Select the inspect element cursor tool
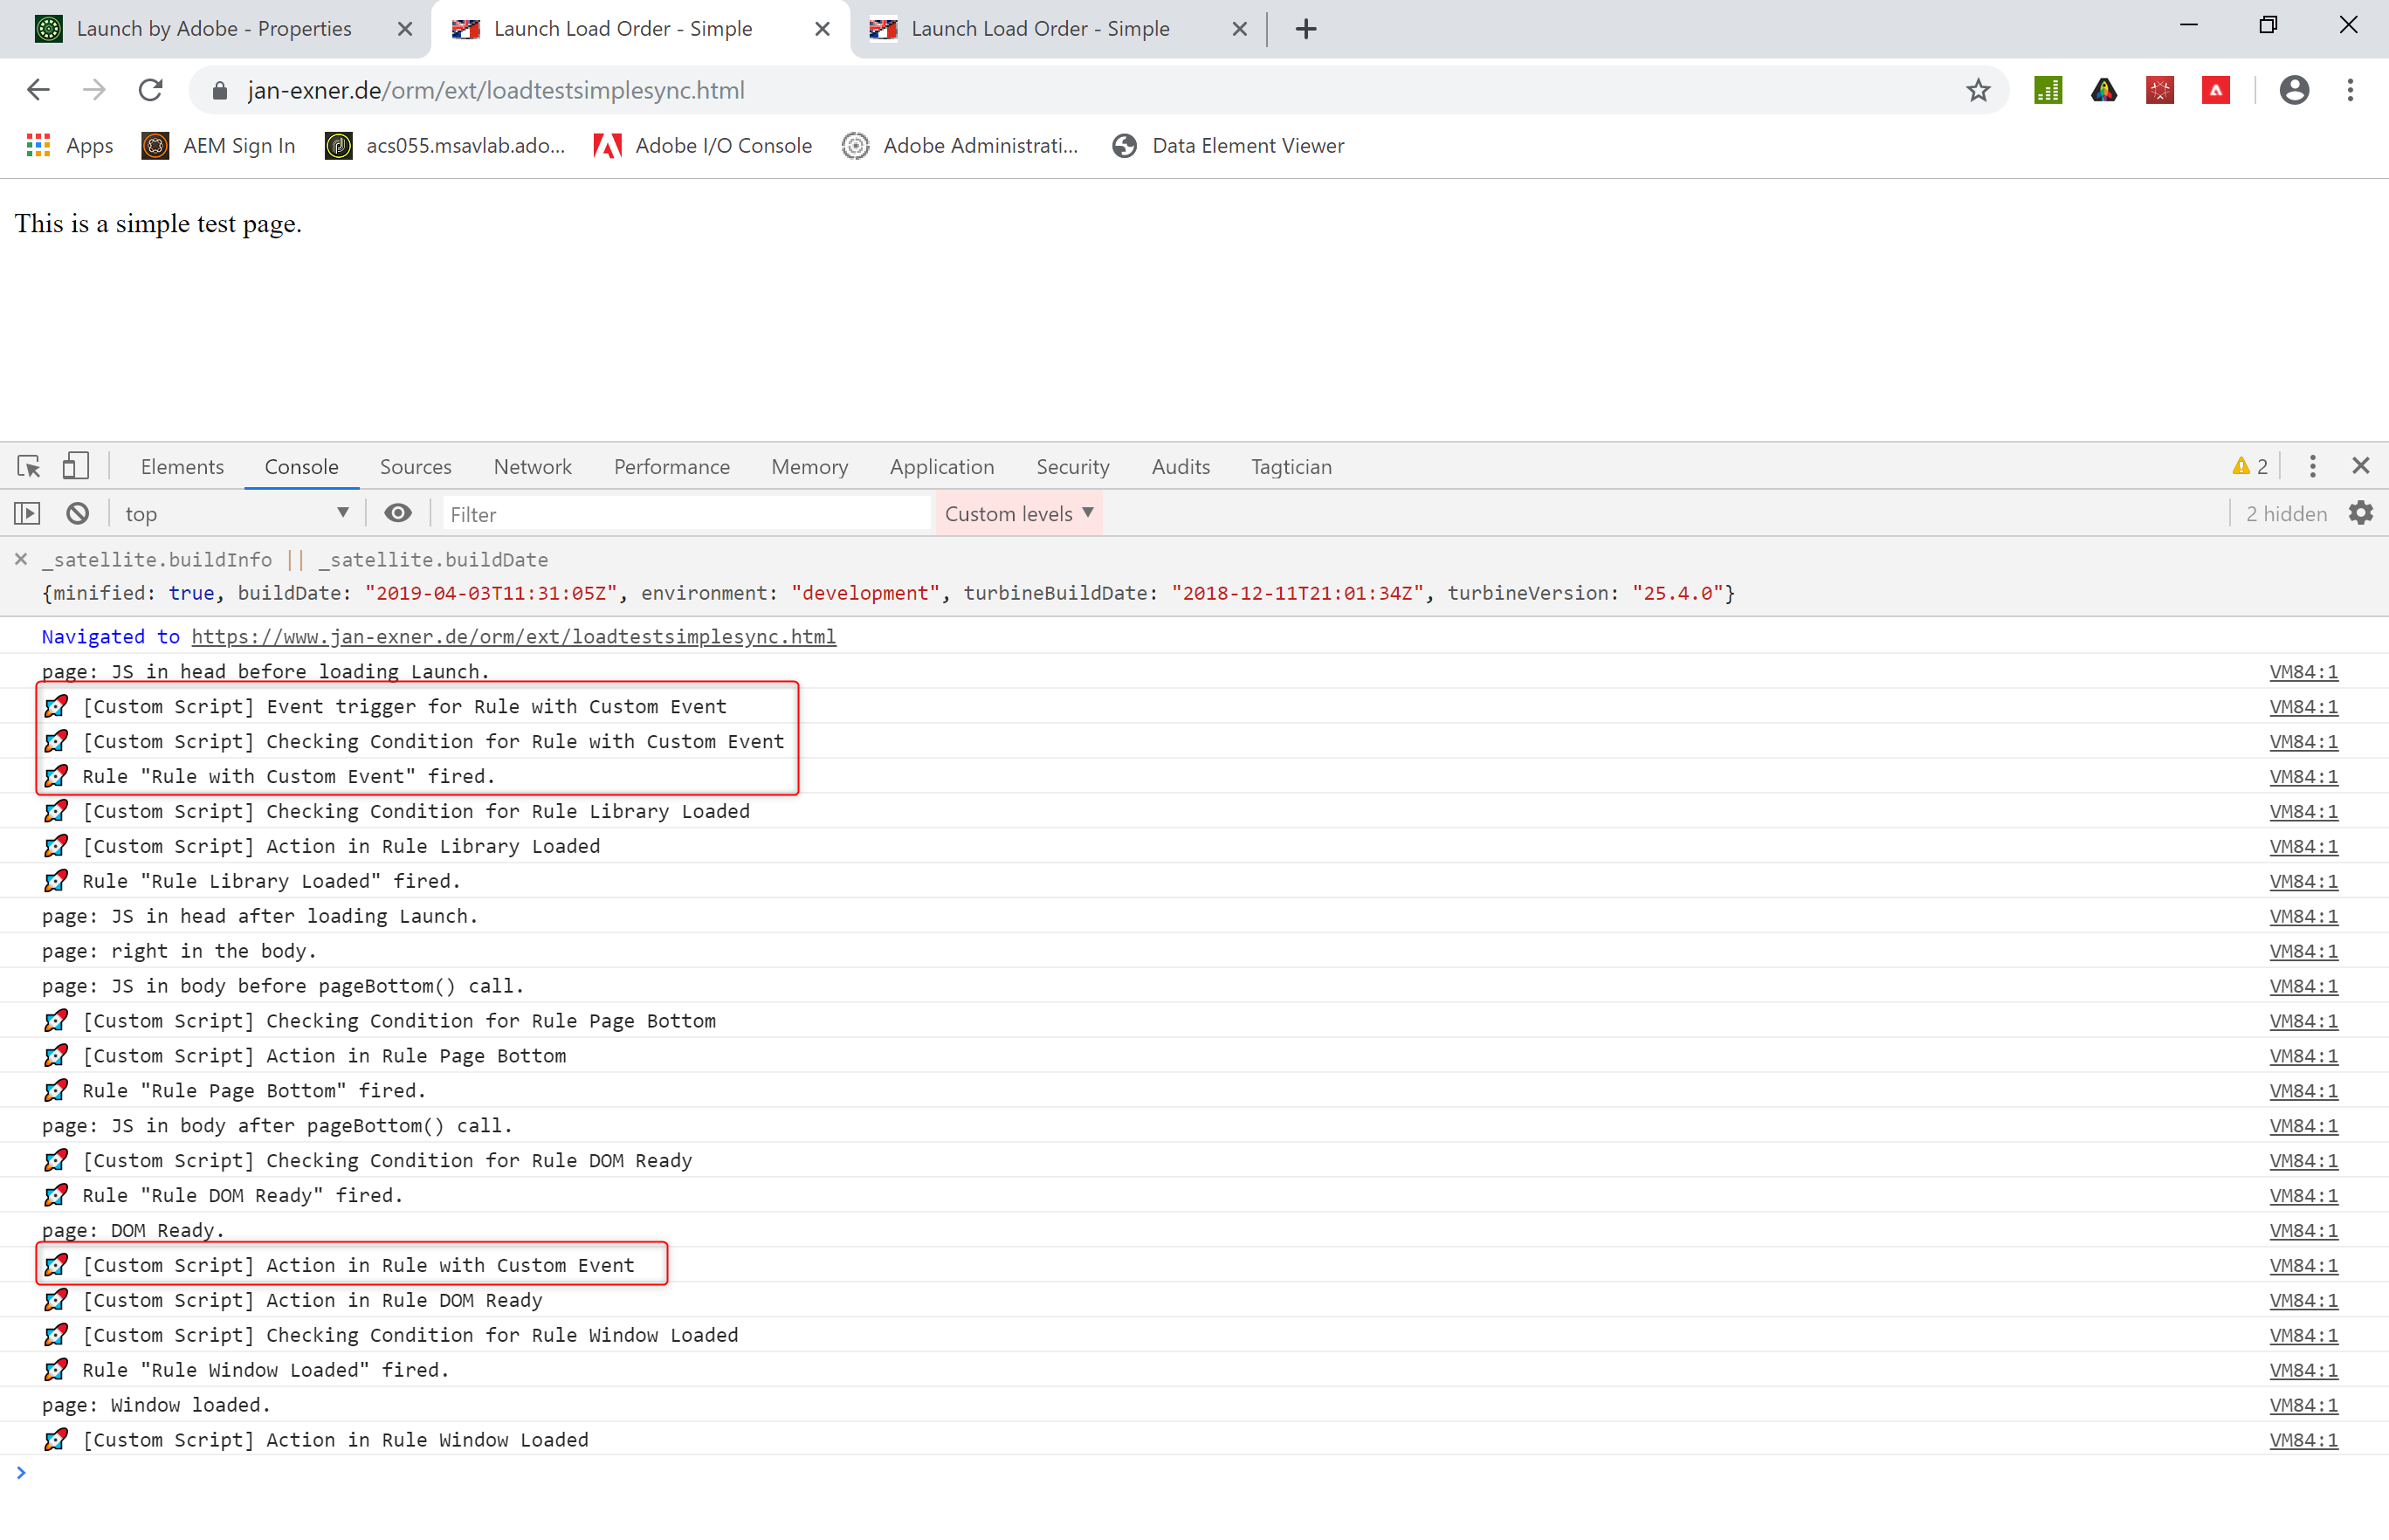The image size is (2389, 1540). click(x=28, y=465)
